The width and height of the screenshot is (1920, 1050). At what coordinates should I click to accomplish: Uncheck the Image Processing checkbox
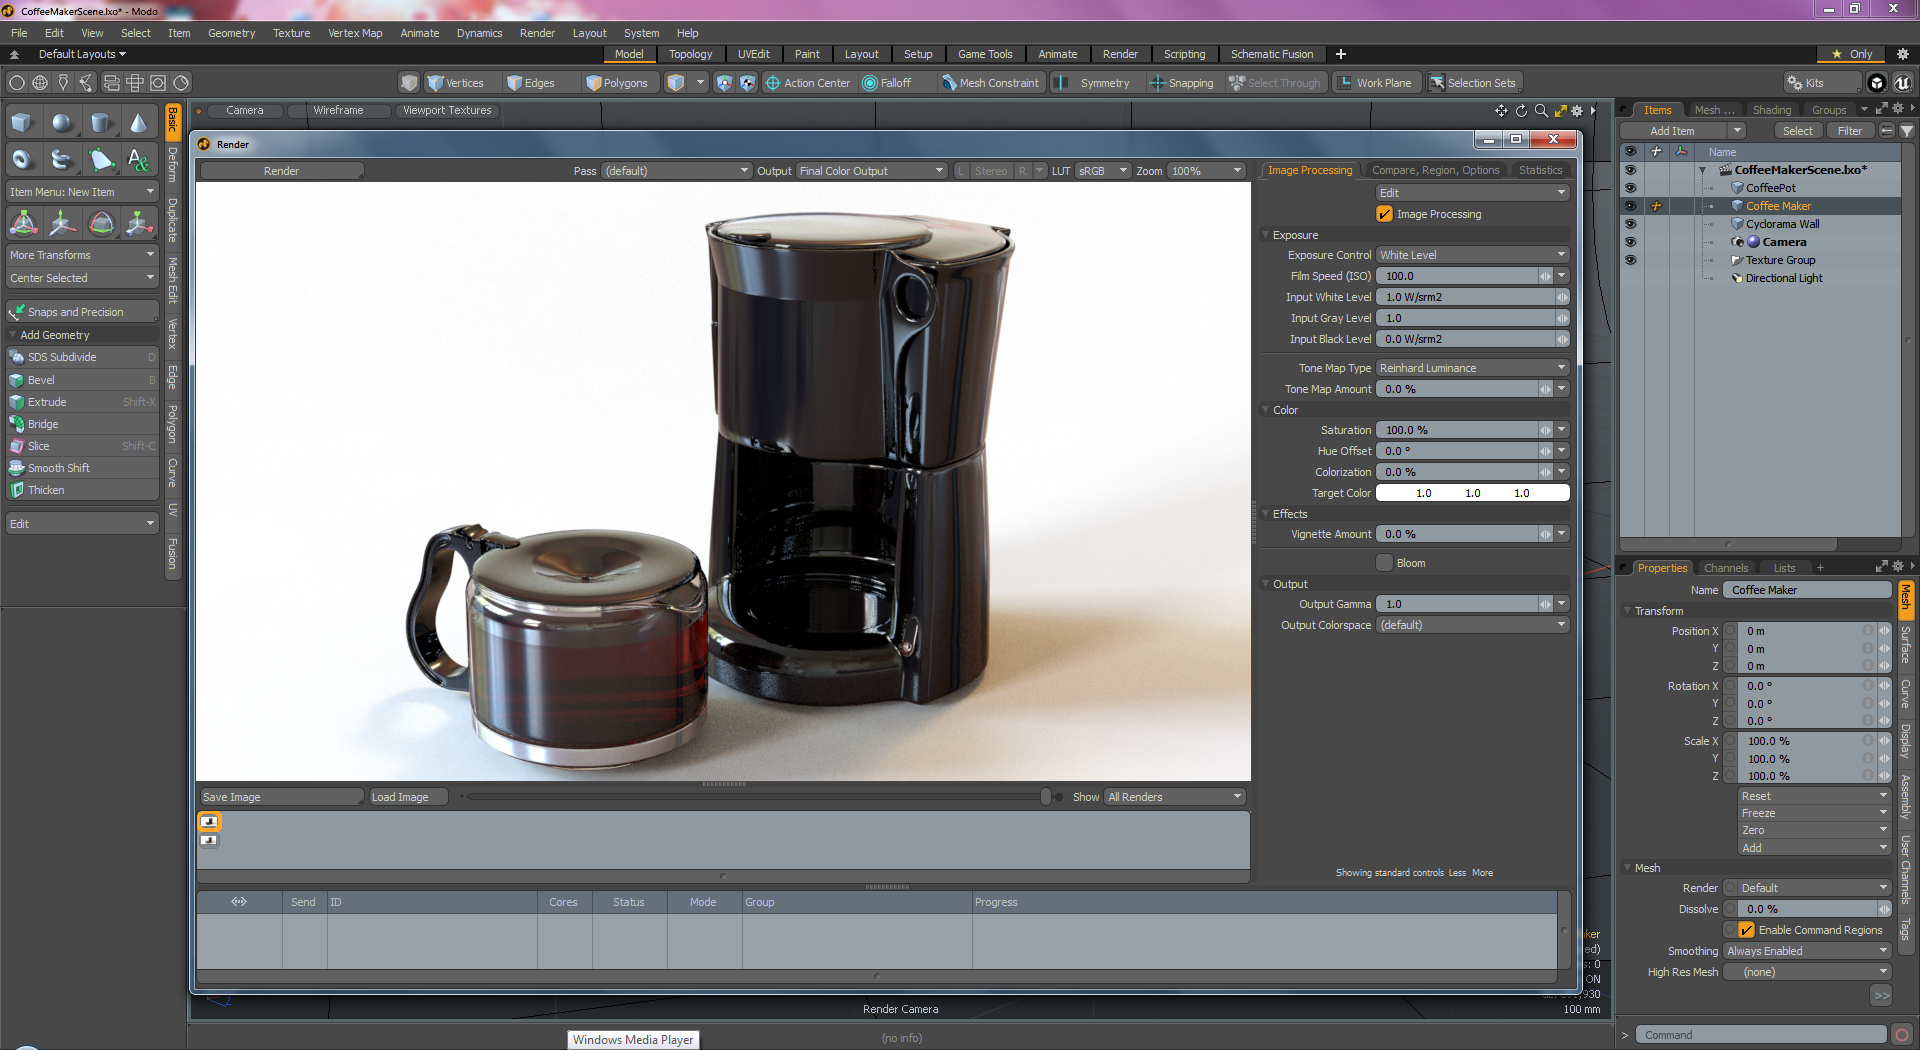tap(1385, 214)
